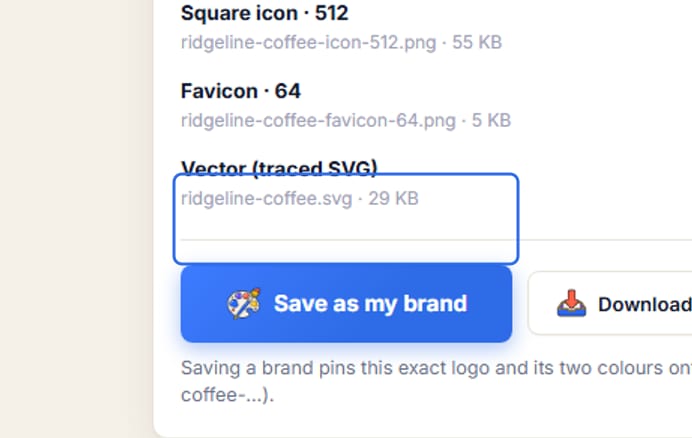Click the 29 KB SVG size text
Screen dimensions: 692x438
click(394, 199)
